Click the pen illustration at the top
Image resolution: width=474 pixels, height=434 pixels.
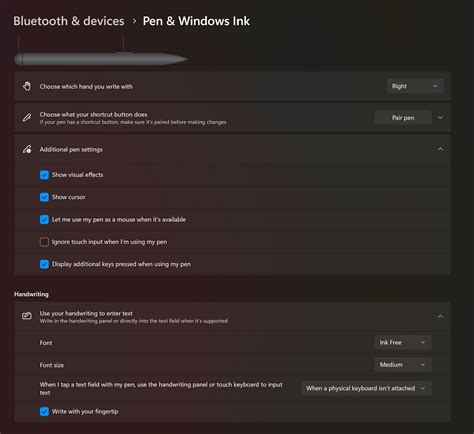pyautogui.click(x=101, y=59)
